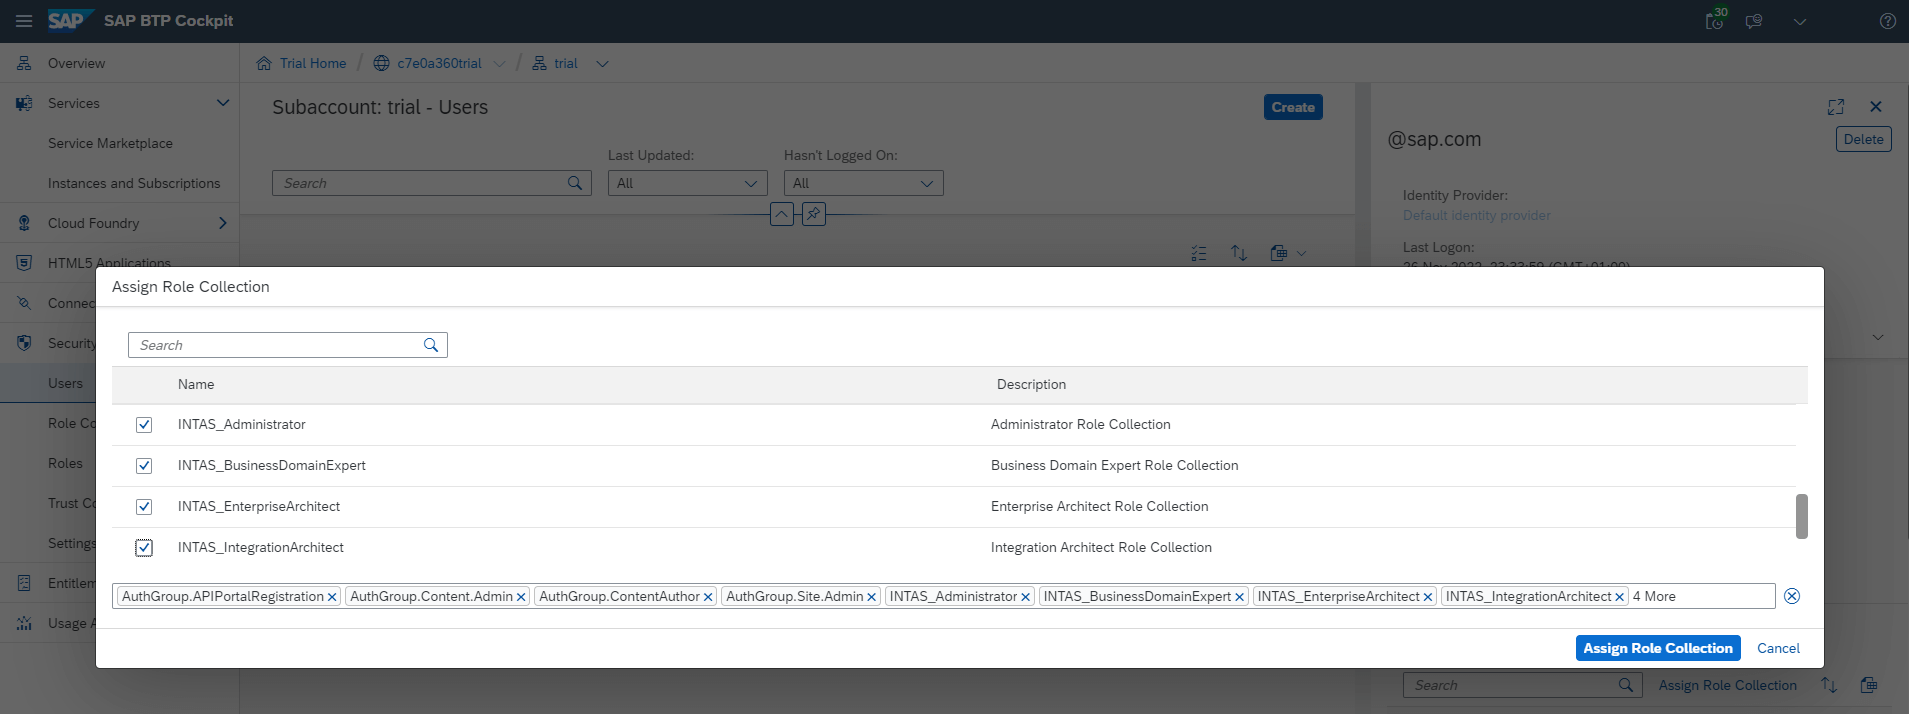Click the Create user button
Image resolution: width=1909 pixels, height=714 pixels.
[x=1293, y=107]
